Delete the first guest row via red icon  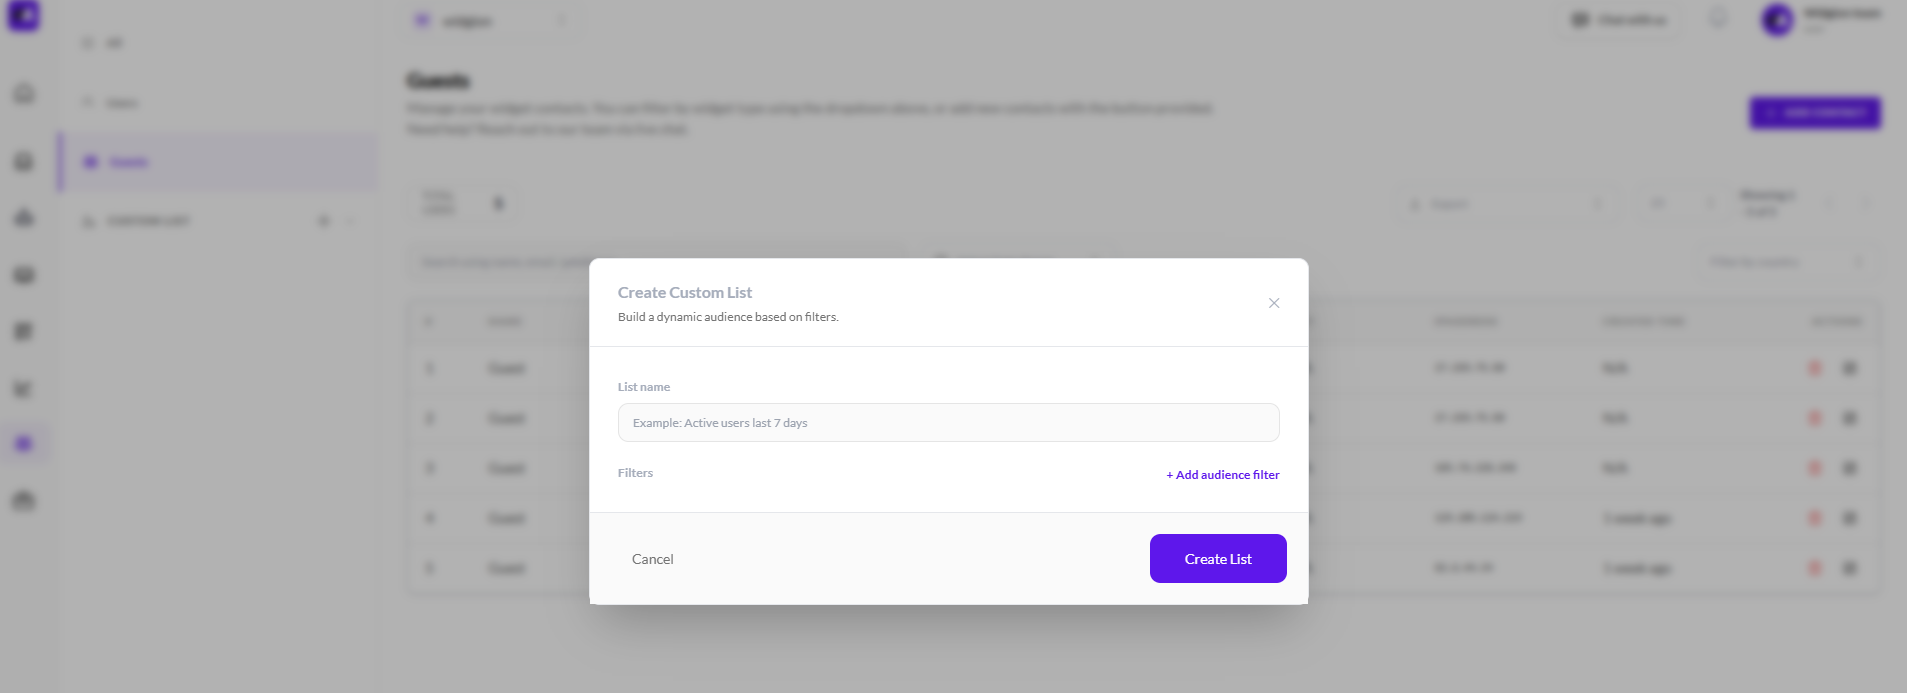(x=1815, y=369)
